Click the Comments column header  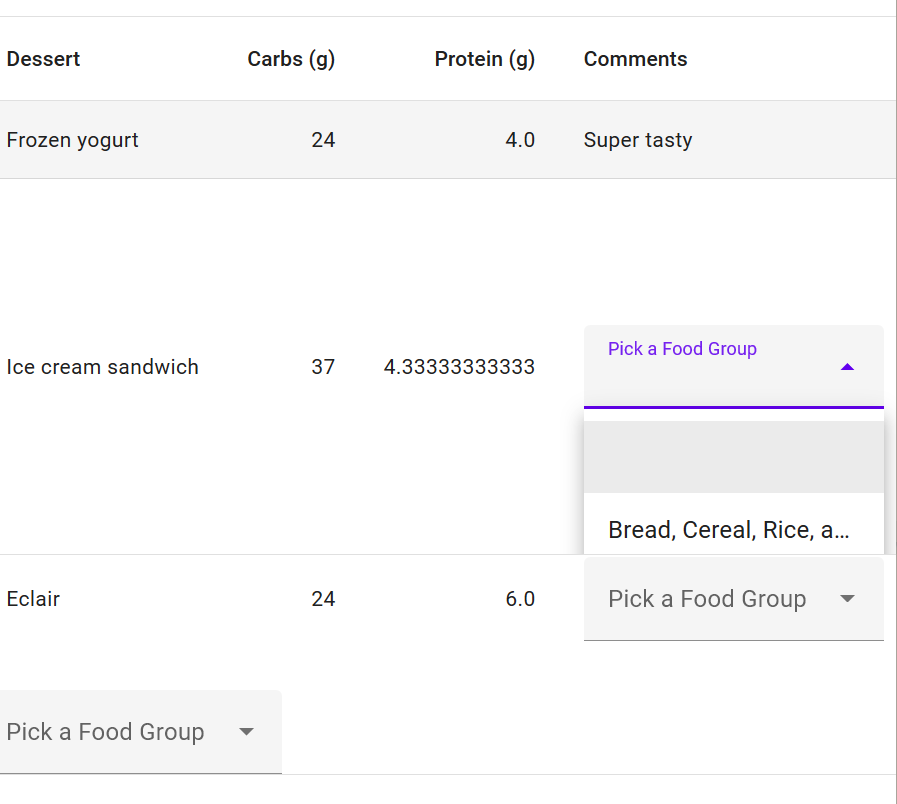coord(635,59)
